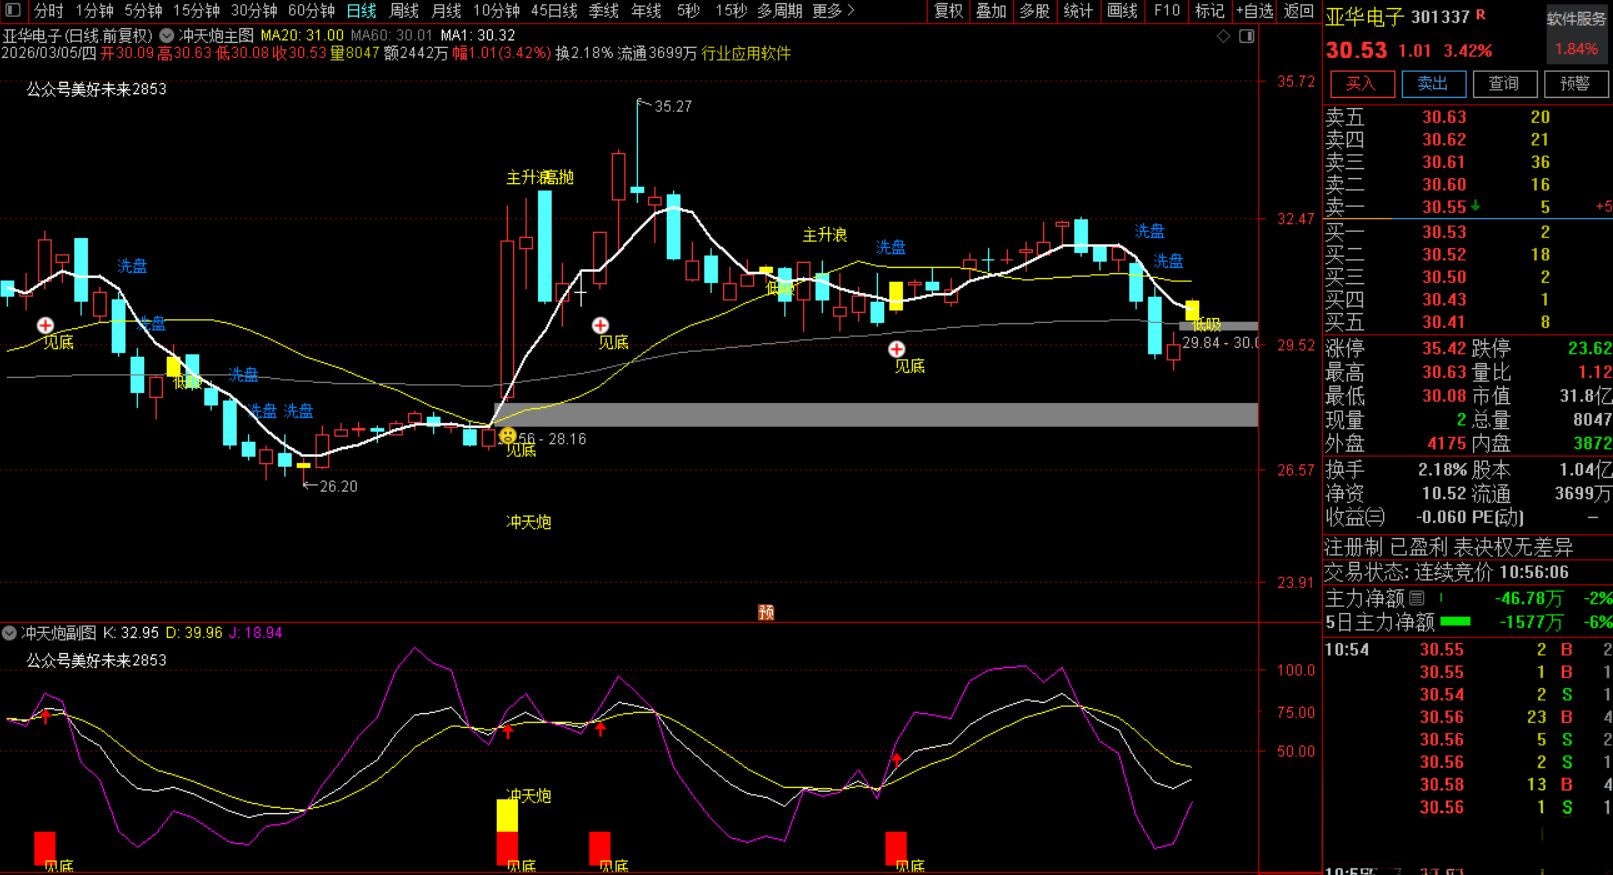Click the 主力净额 detail list icon
Image resolution: width=1613 pixels, height=875 pixels.
[1417, 598]
